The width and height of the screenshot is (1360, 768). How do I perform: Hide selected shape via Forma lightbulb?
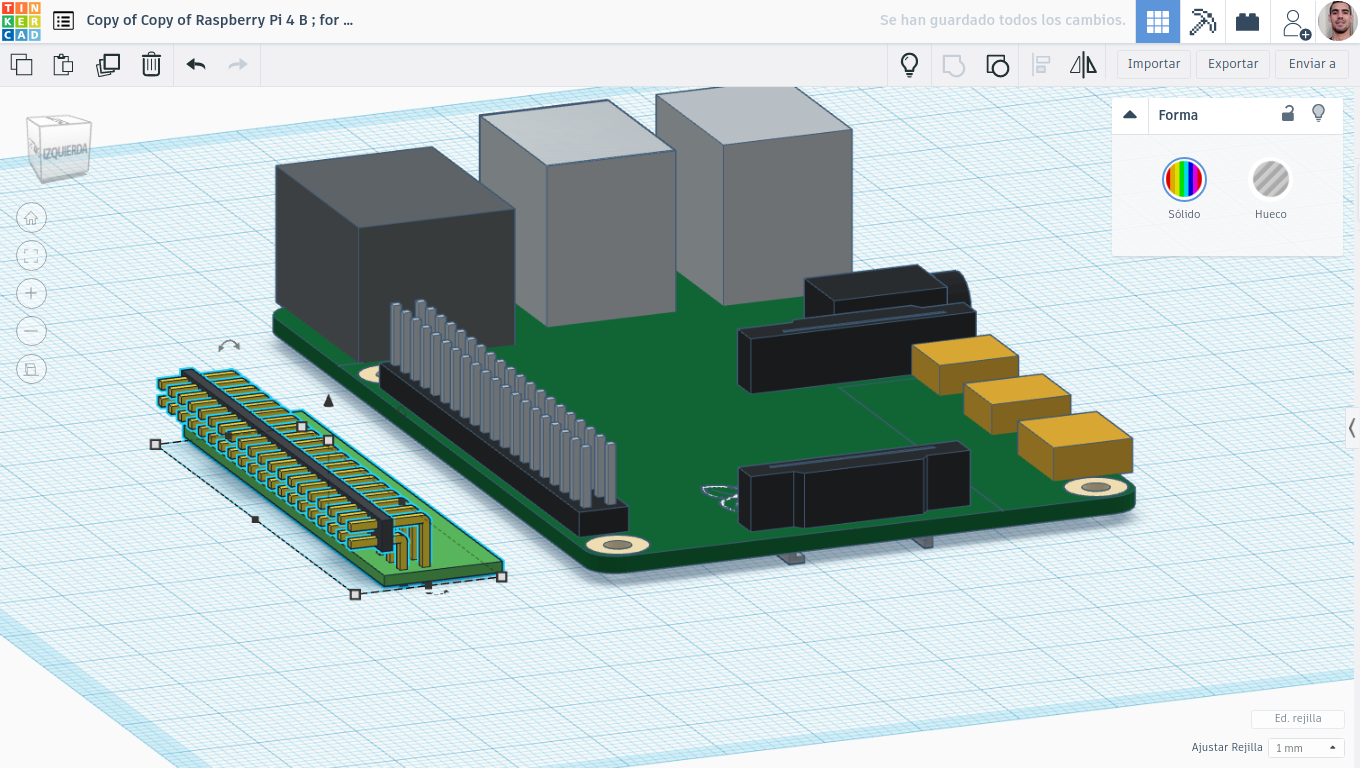[1318, 114]
